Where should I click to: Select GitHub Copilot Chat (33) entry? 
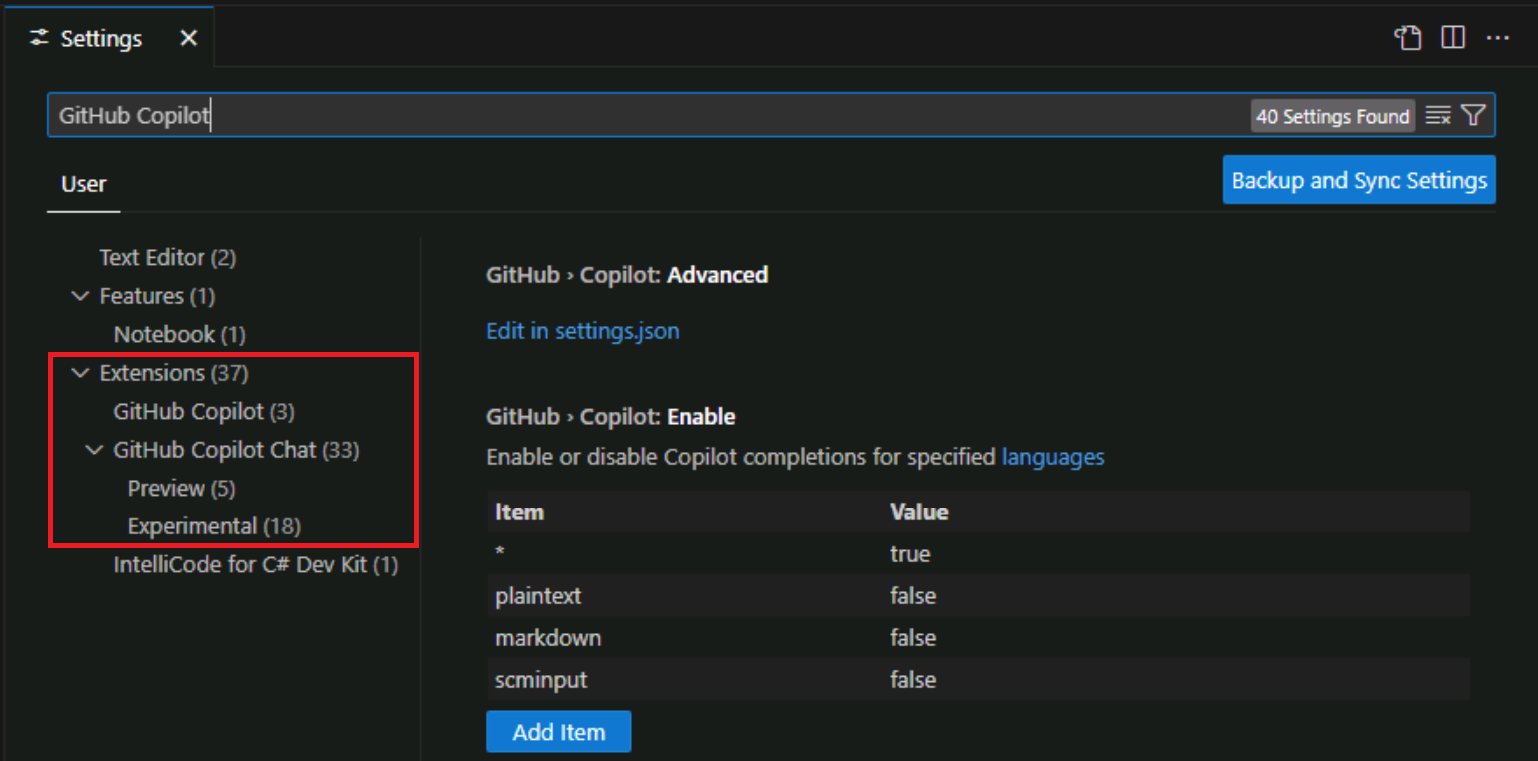point(236,450)
